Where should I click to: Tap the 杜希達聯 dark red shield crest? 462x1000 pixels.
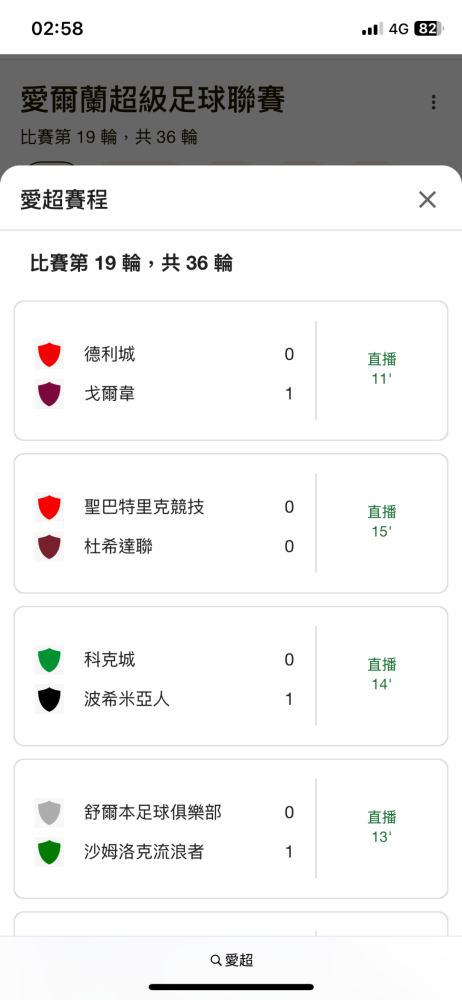coord(49,547)
